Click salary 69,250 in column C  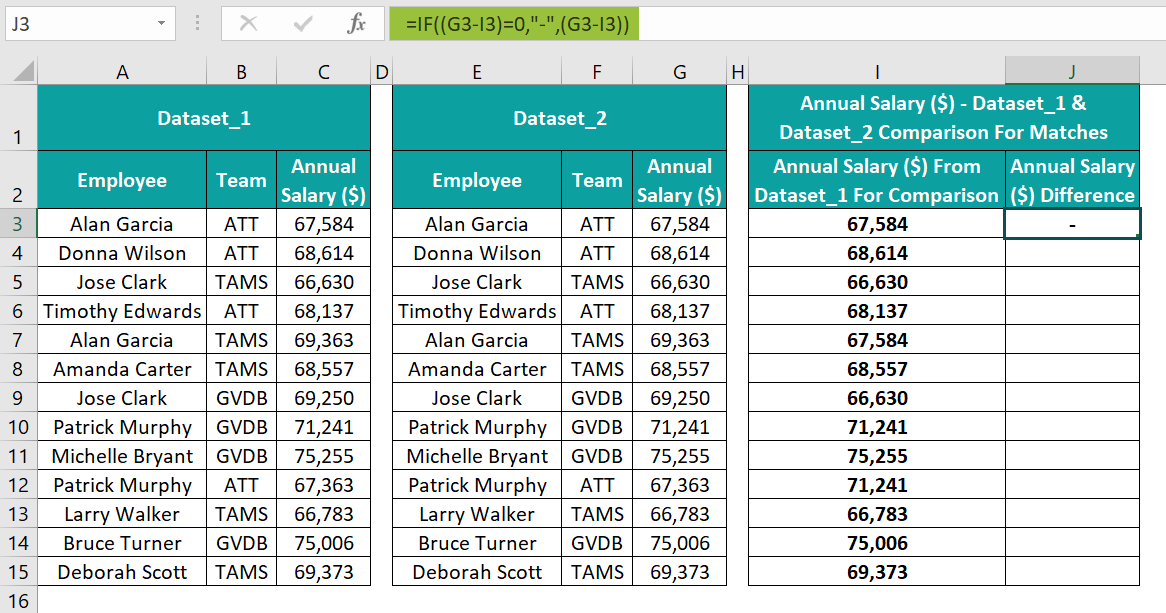point(323,398)
